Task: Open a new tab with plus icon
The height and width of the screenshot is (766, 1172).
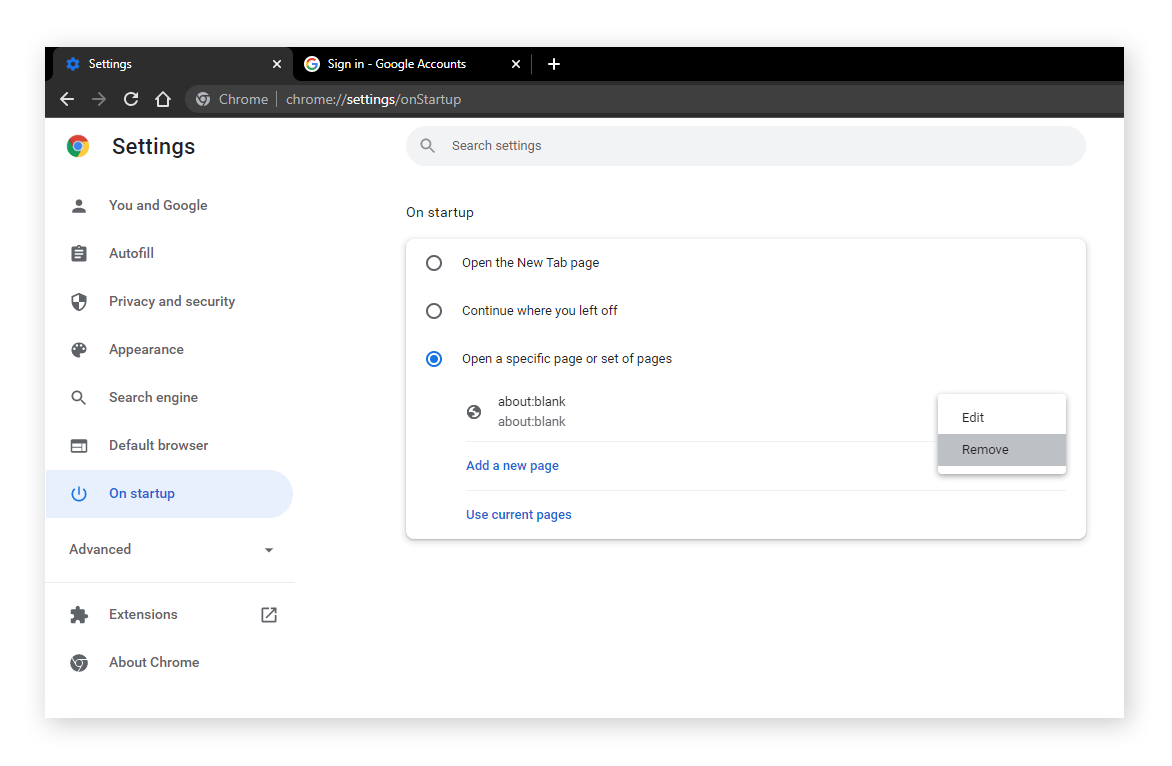Action: 554,64
